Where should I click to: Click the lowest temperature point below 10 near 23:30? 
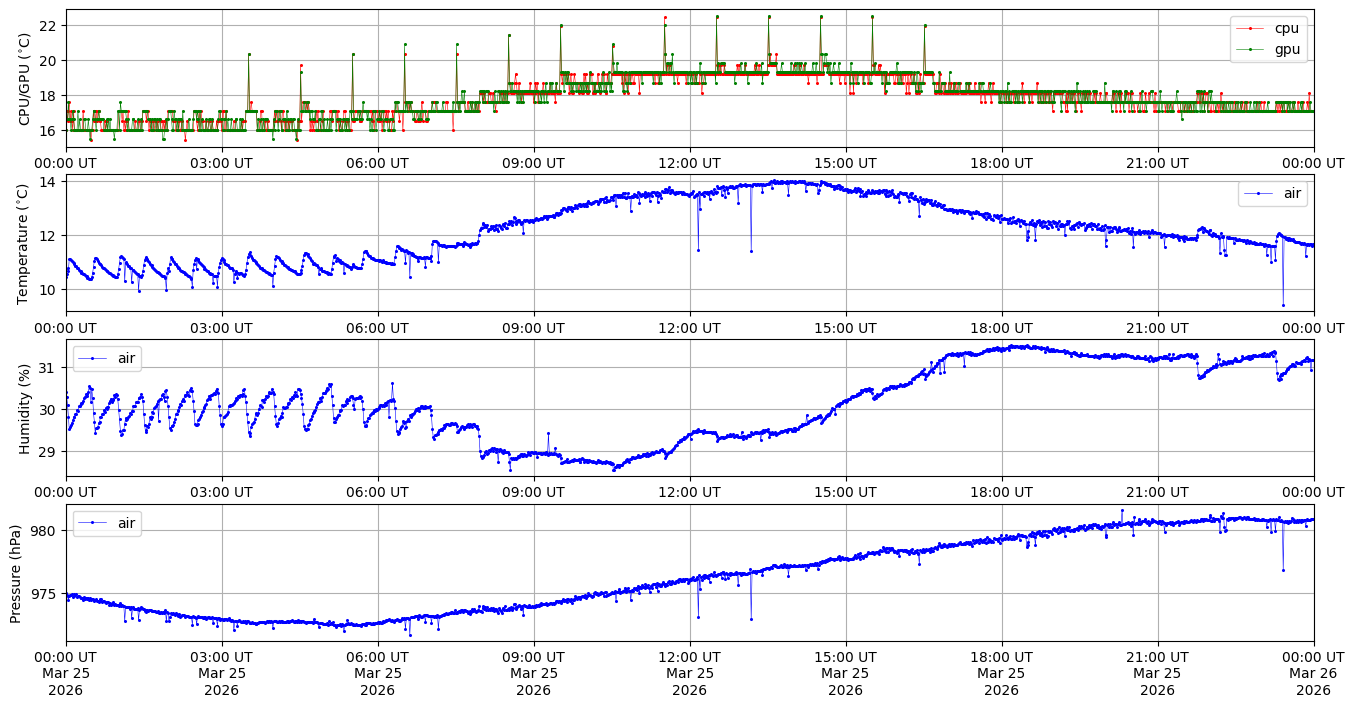1283,305
